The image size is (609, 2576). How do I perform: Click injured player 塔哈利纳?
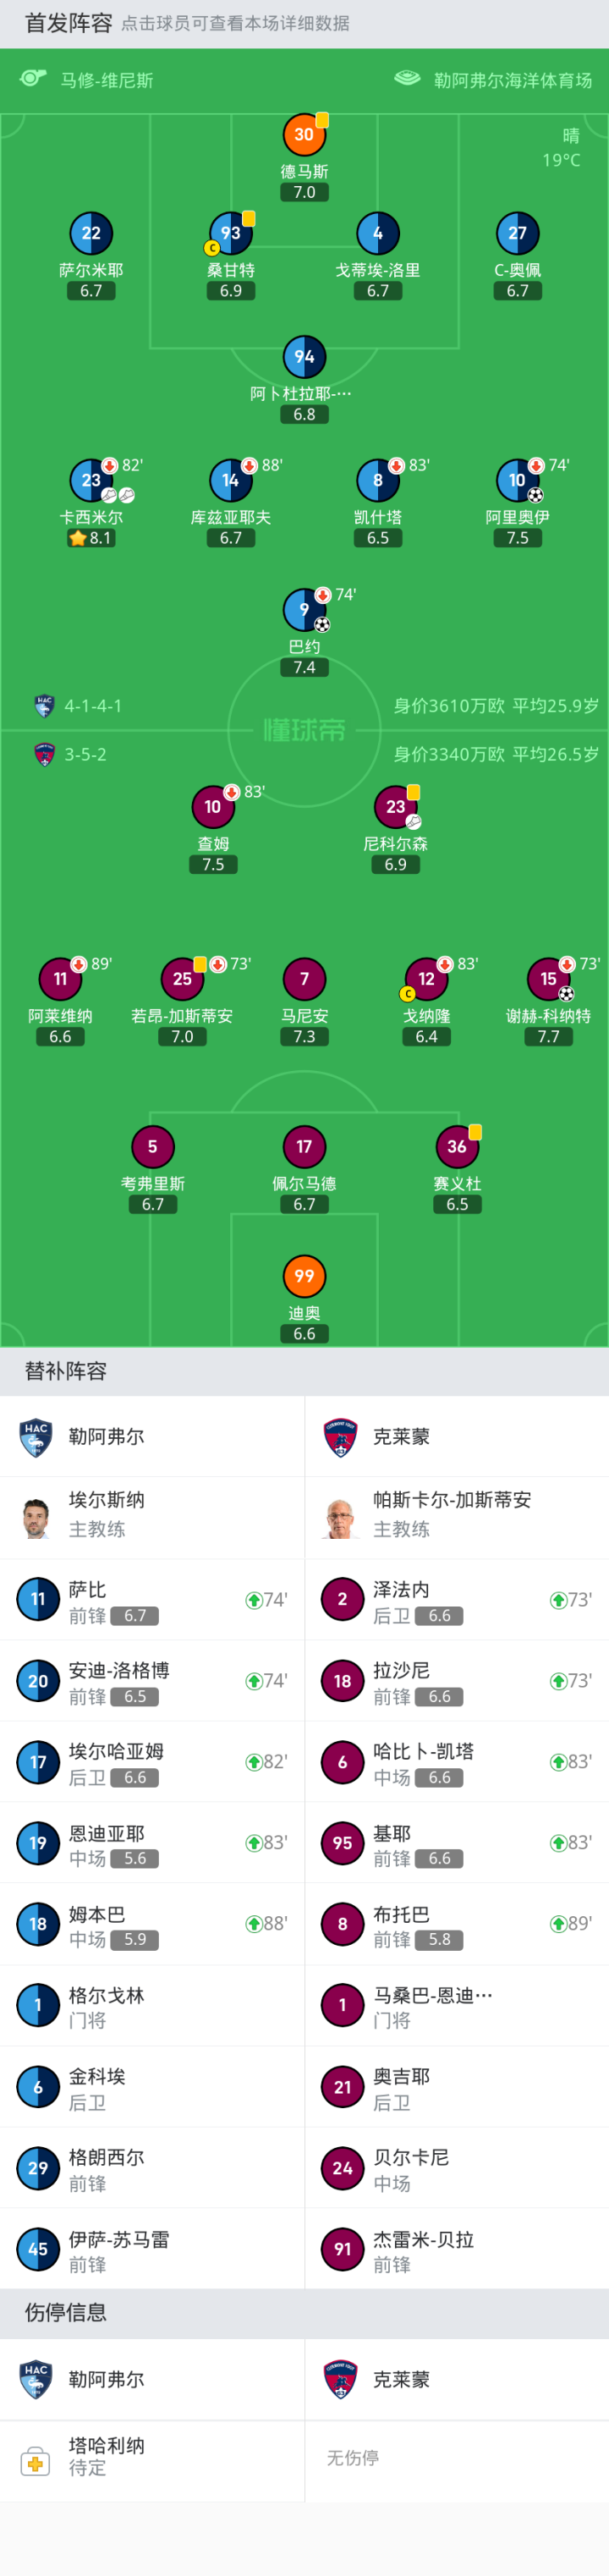[x=107, y=2456]
